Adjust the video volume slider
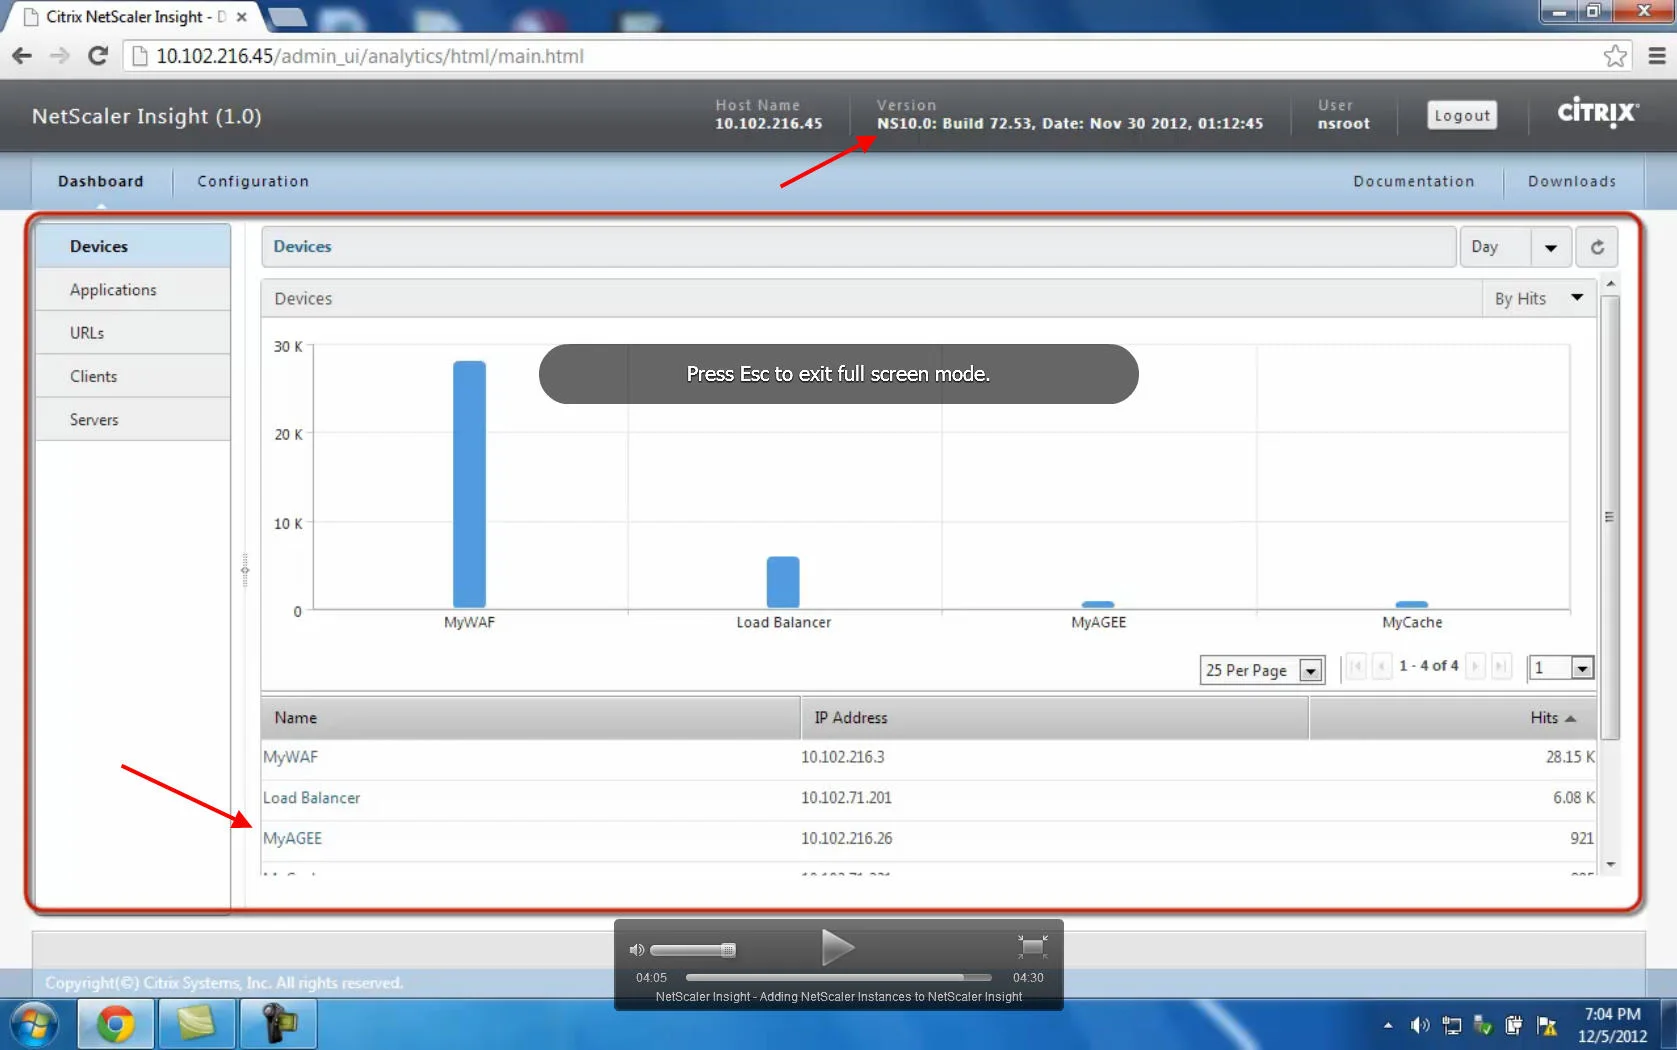Image resolution: width=1677 pixels, height=1050 pixels. (x=693, y=950)
